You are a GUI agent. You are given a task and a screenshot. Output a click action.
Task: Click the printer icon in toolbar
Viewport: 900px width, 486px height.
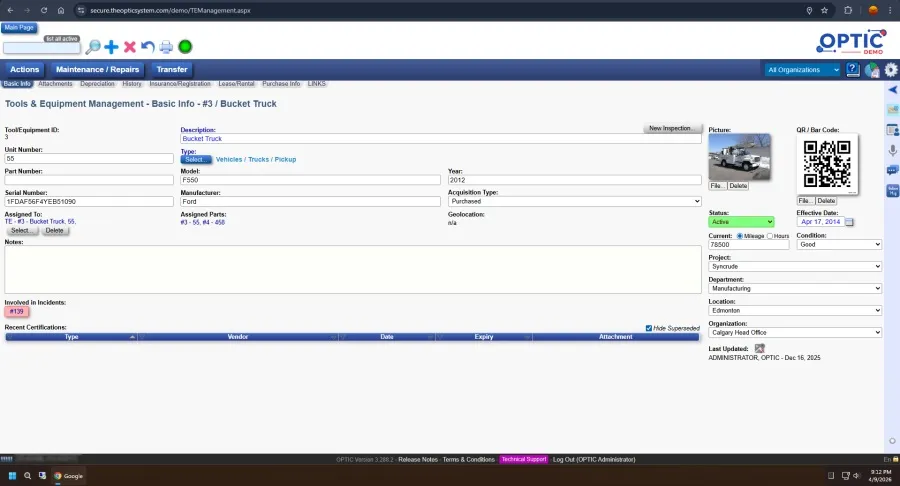point(166,47)
